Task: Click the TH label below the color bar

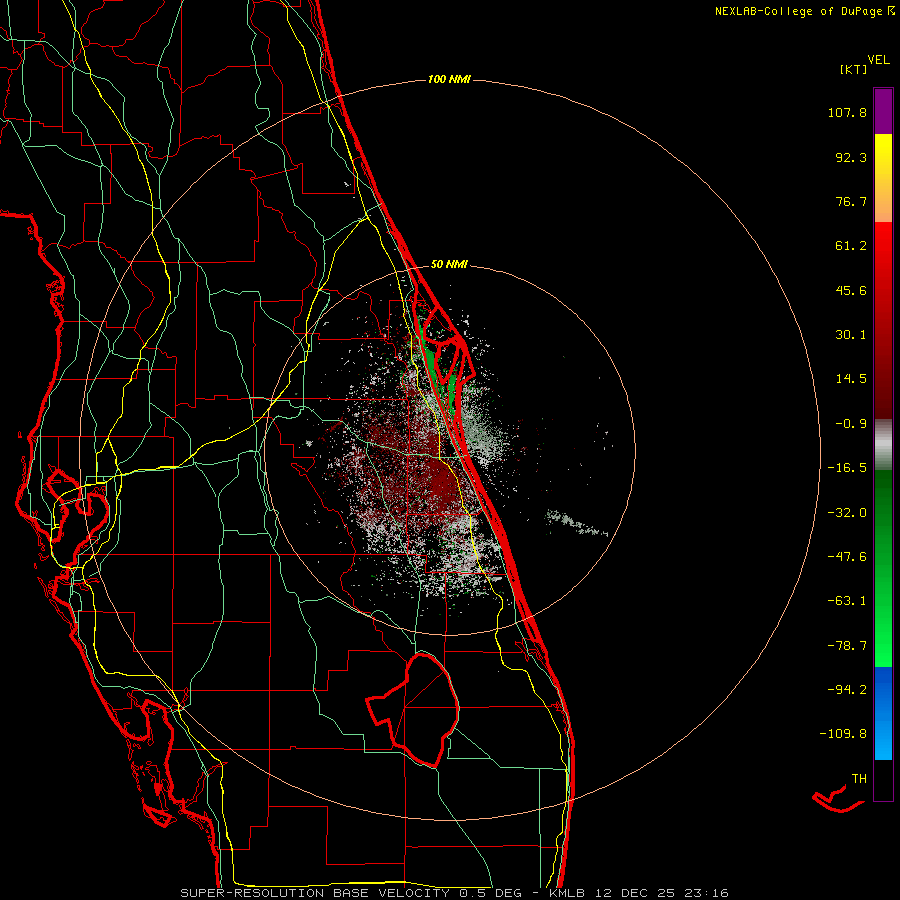Action: tap(859, 779)
